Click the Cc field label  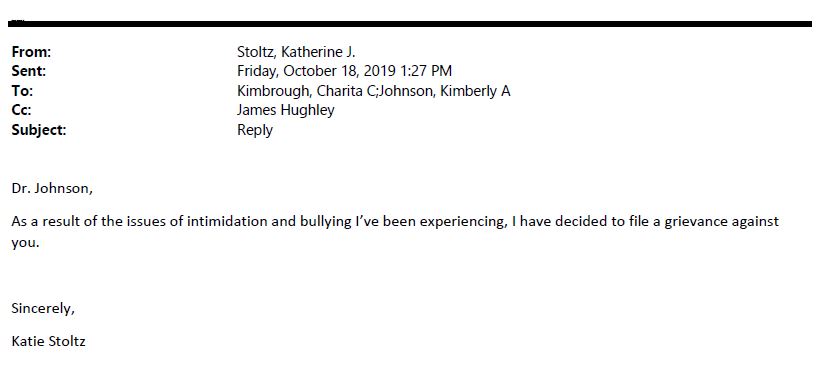(x=21, y=111)
